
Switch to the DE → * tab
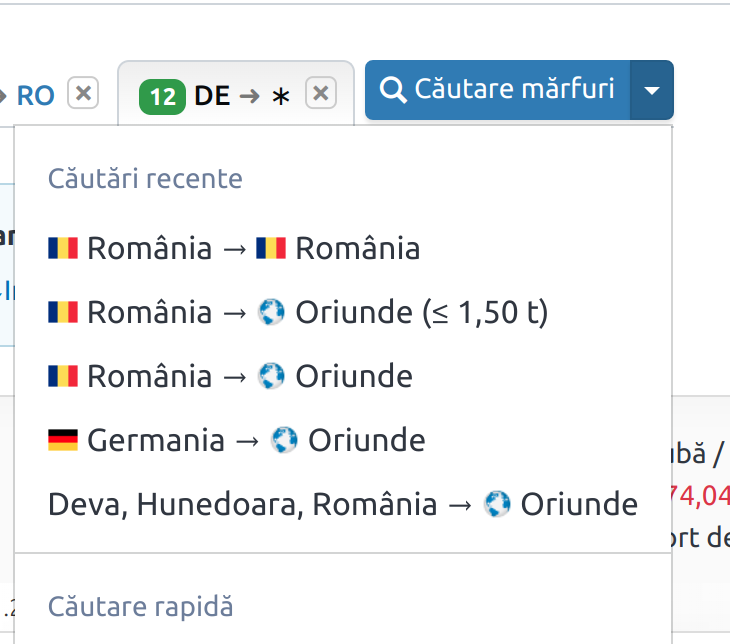242,96
